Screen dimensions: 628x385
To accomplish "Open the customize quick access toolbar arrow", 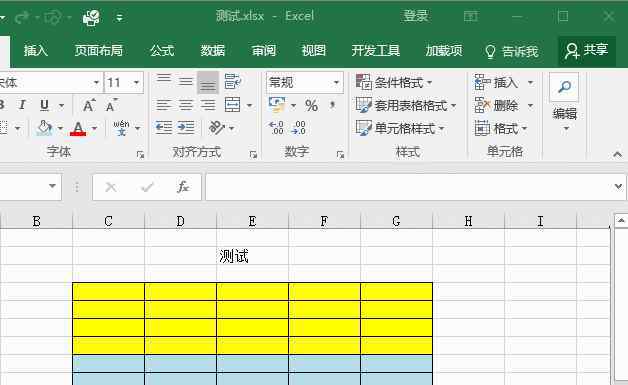I will point(119,17).
